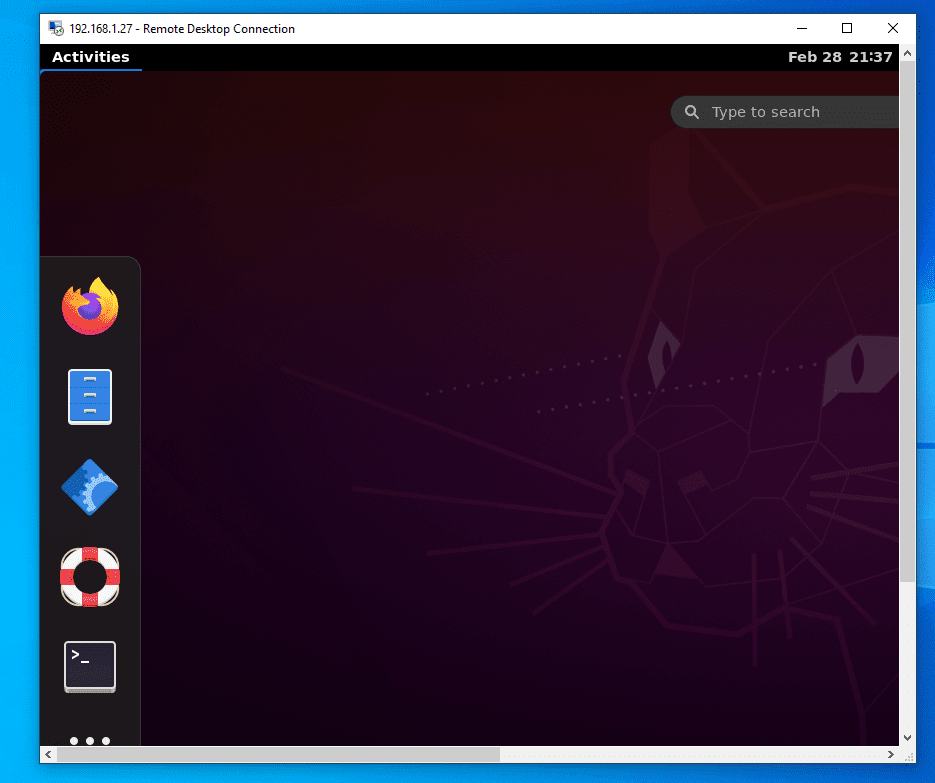Image resolution: width=935 pixels, height=783 pixels.
Task: Open the Activities overview
Action: 90,57
